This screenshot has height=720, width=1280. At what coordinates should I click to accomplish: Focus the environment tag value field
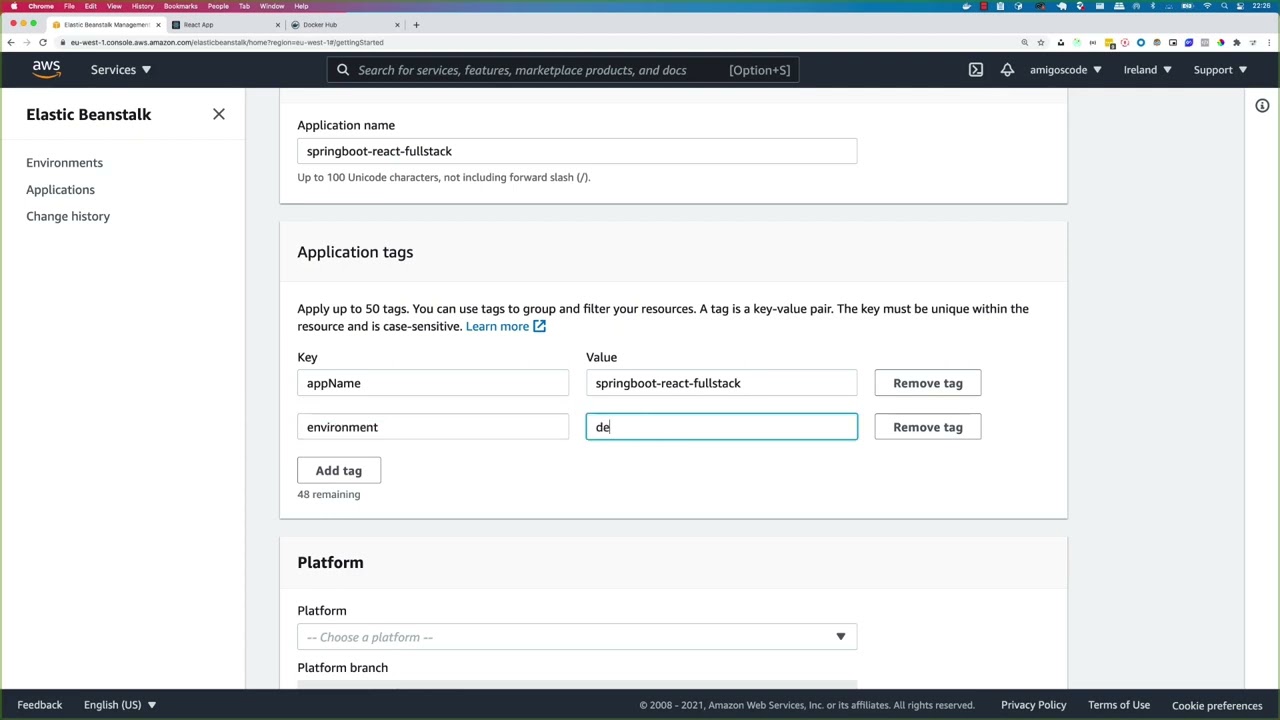(x=721, y=427)
